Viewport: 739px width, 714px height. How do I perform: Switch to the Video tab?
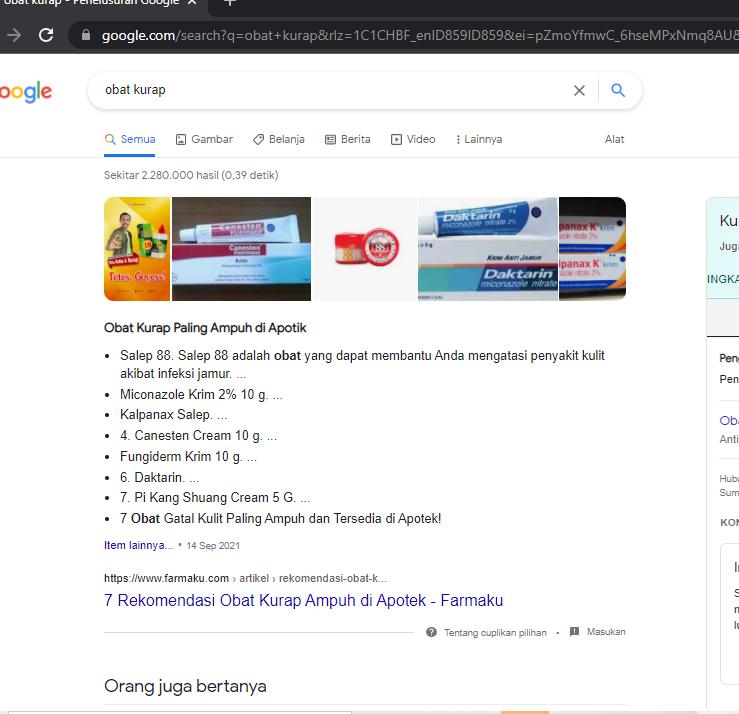(x=413, y=140)
